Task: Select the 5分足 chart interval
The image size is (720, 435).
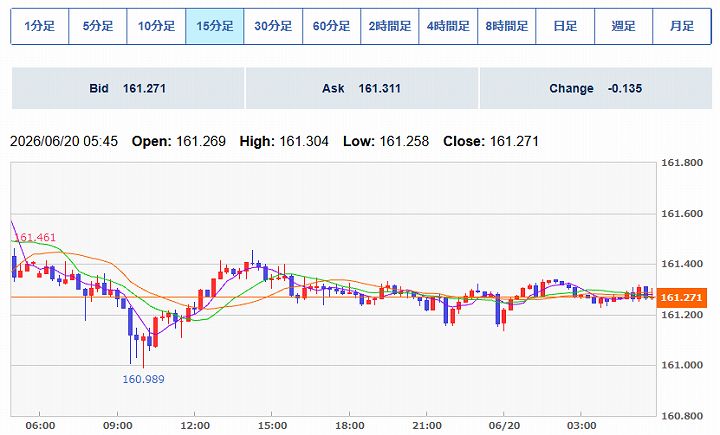Action: [x=98, y=26]
